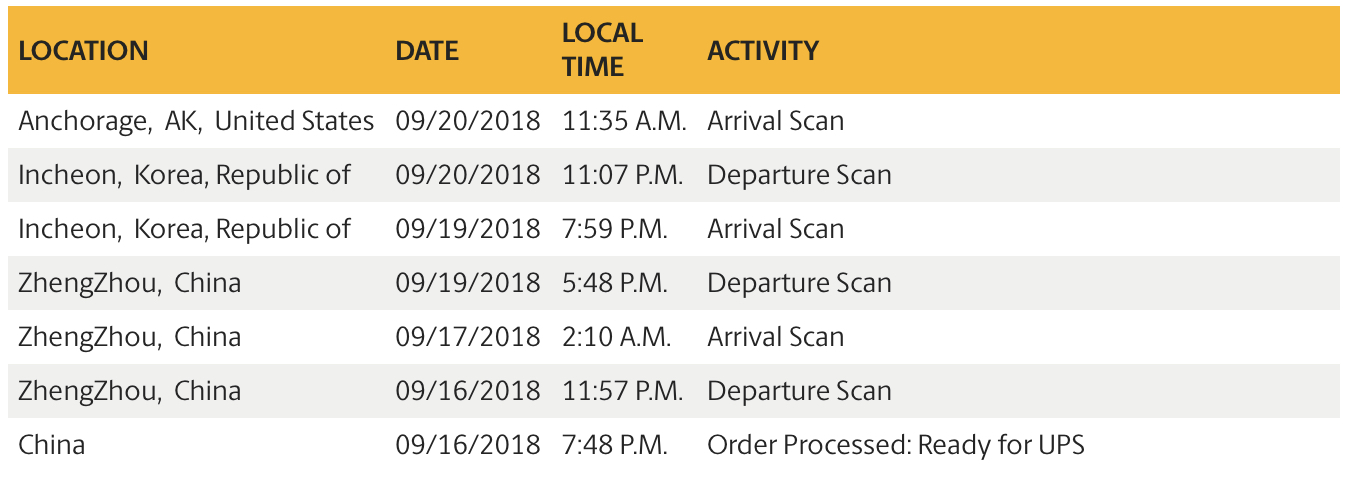This screenshot has height=479, width=1348.
Task: Click the LOCATION column header
Action: (x=83, y=50)
